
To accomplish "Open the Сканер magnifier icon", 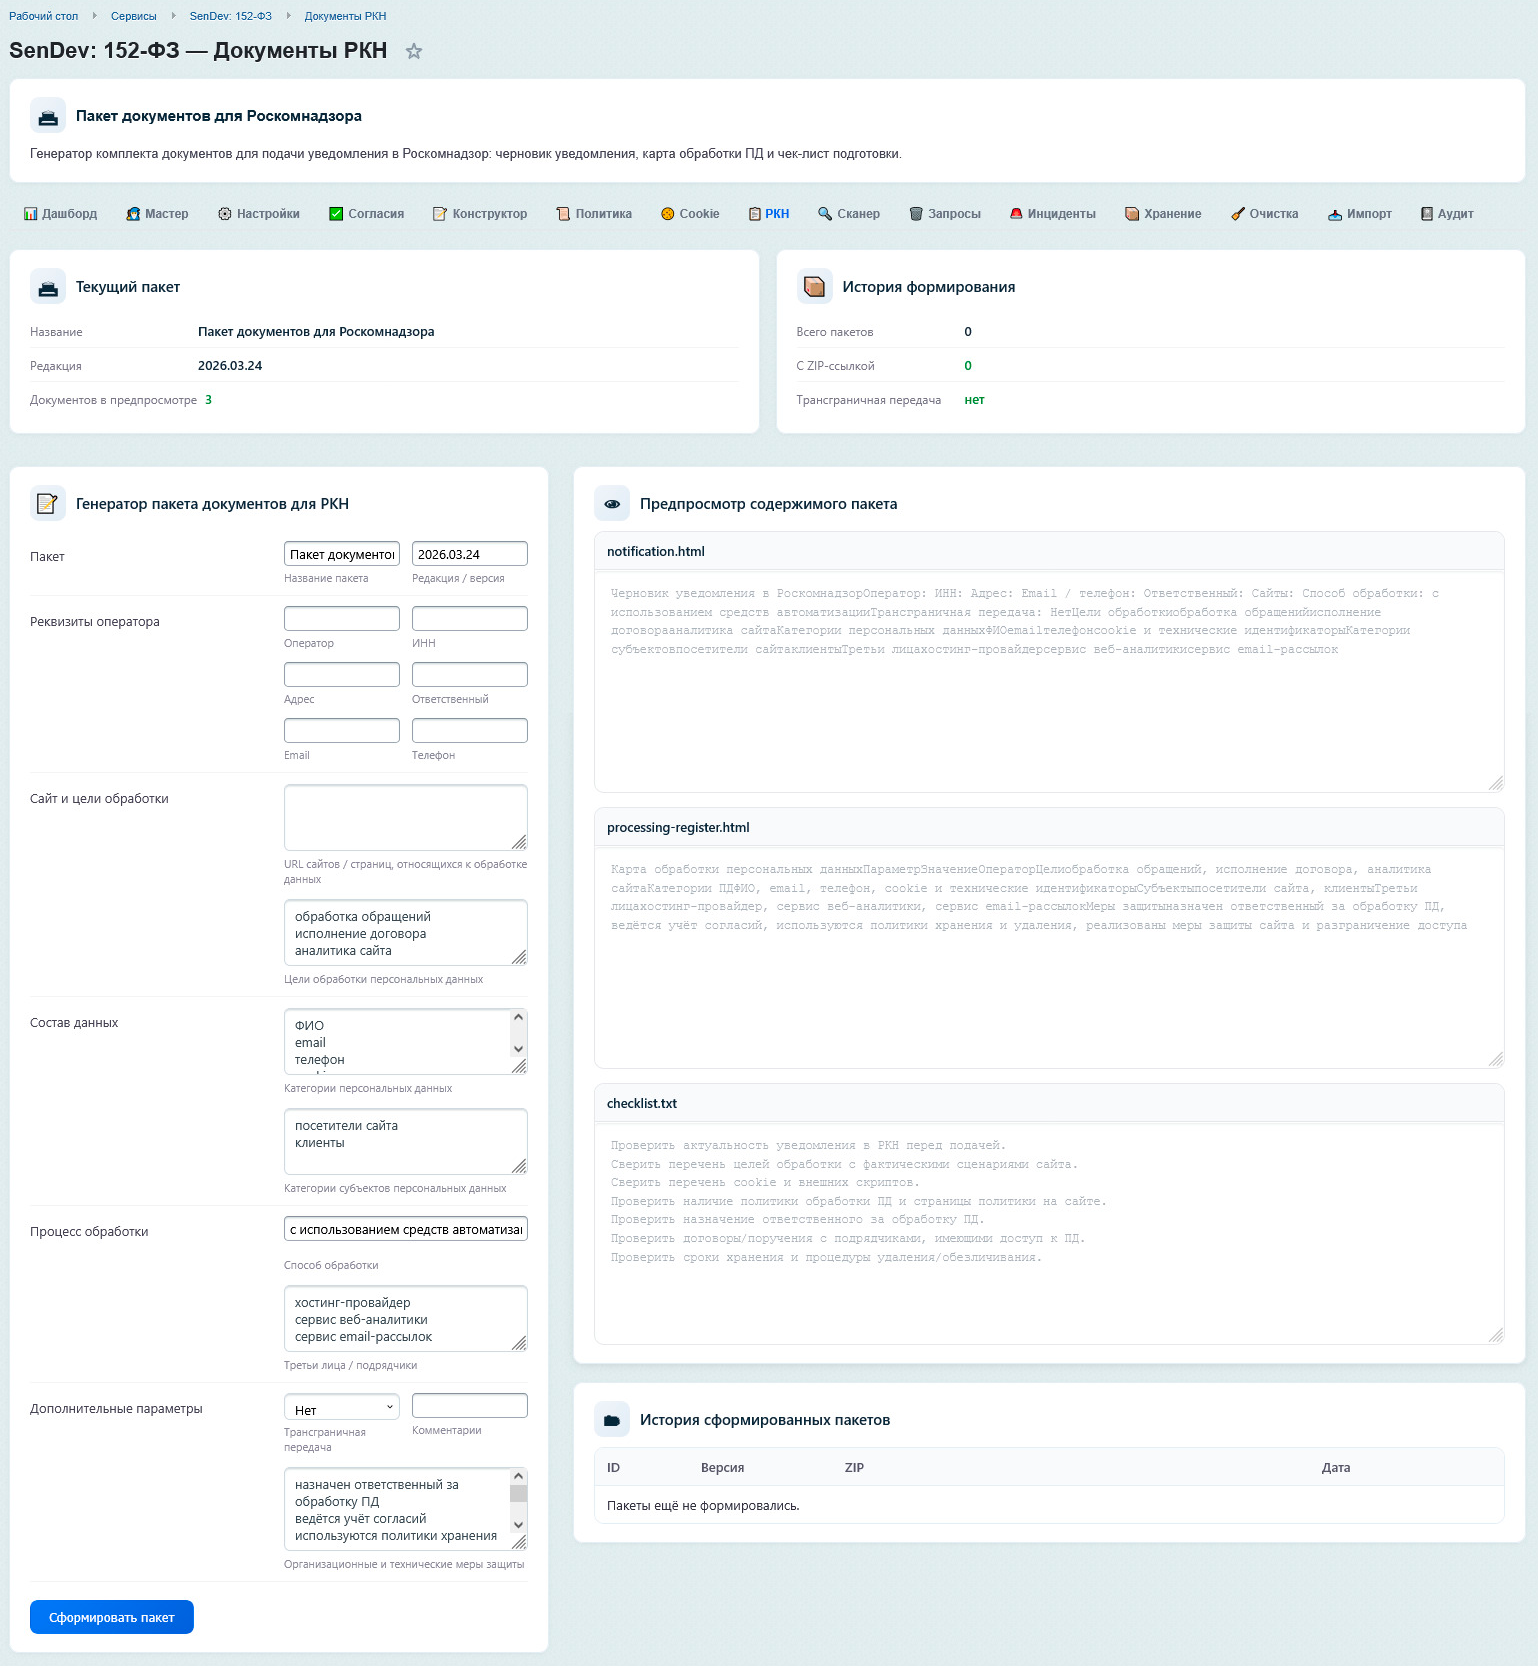I will 825,214.
